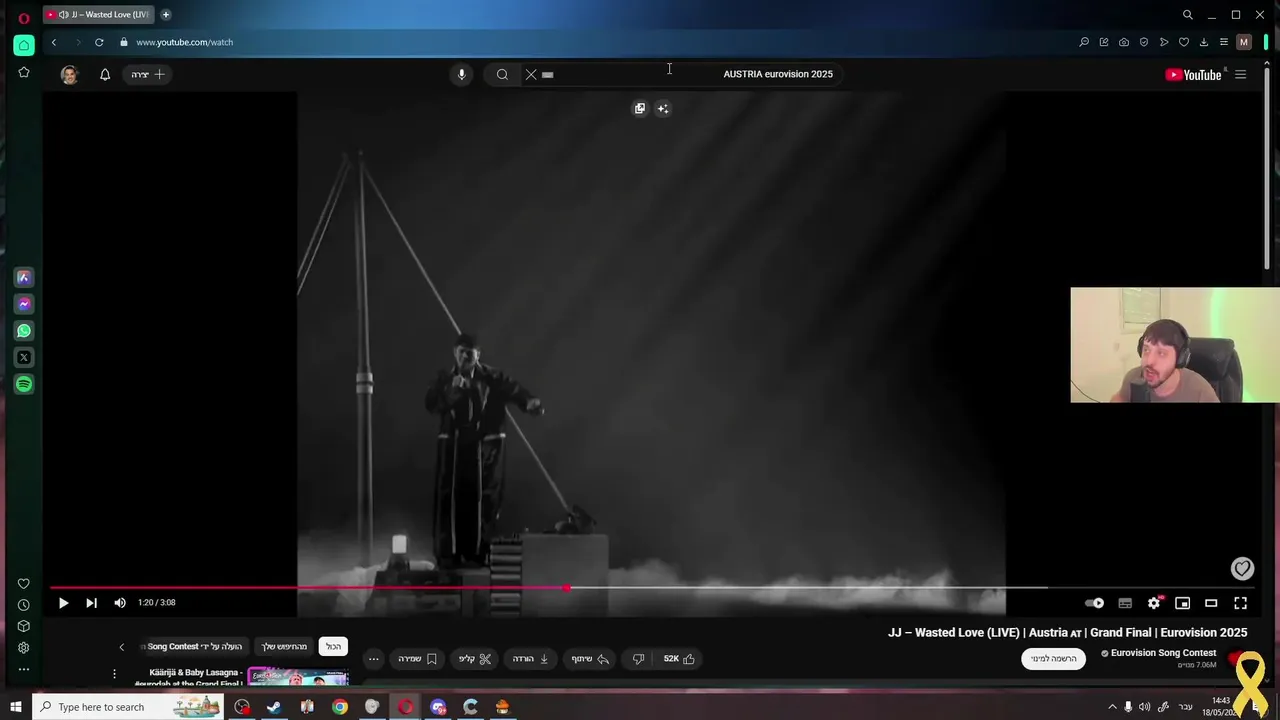Select the 'From Song Contest' chip
This screenshot has width=1280, height=720.
(x=194, y=647)
